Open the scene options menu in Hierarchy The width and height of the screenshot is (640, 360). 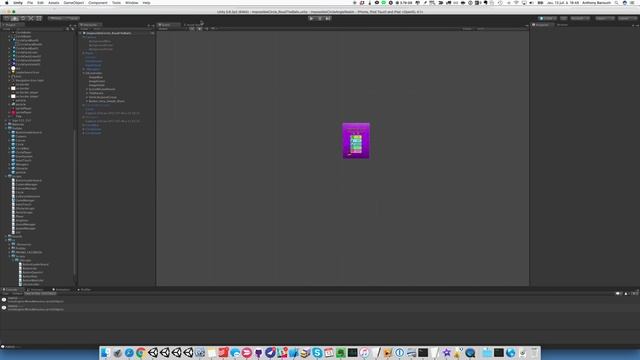(152, 33)
